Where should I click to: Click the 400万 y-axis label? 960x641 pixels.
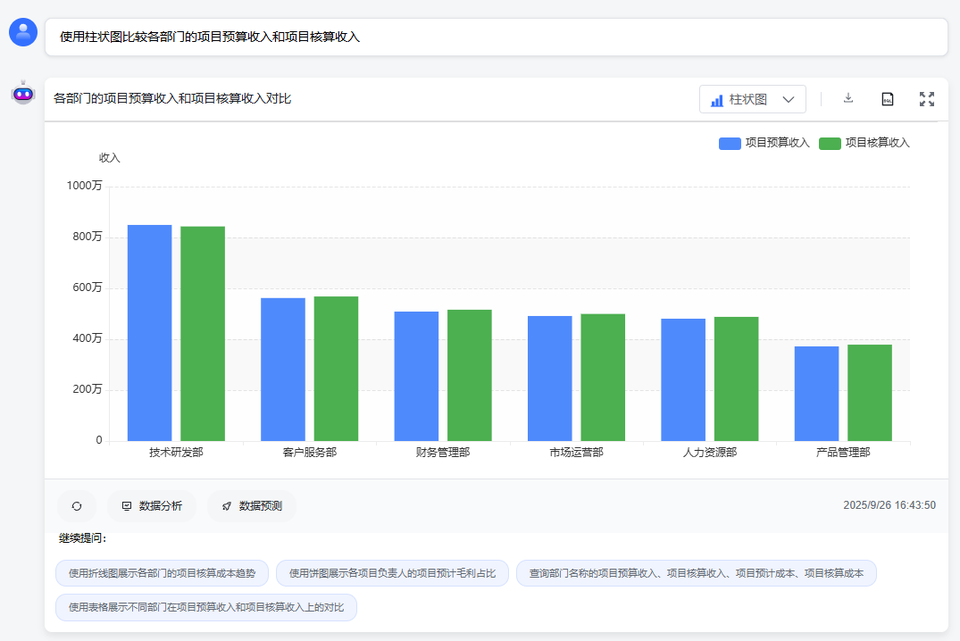click(x=88, y=339)
